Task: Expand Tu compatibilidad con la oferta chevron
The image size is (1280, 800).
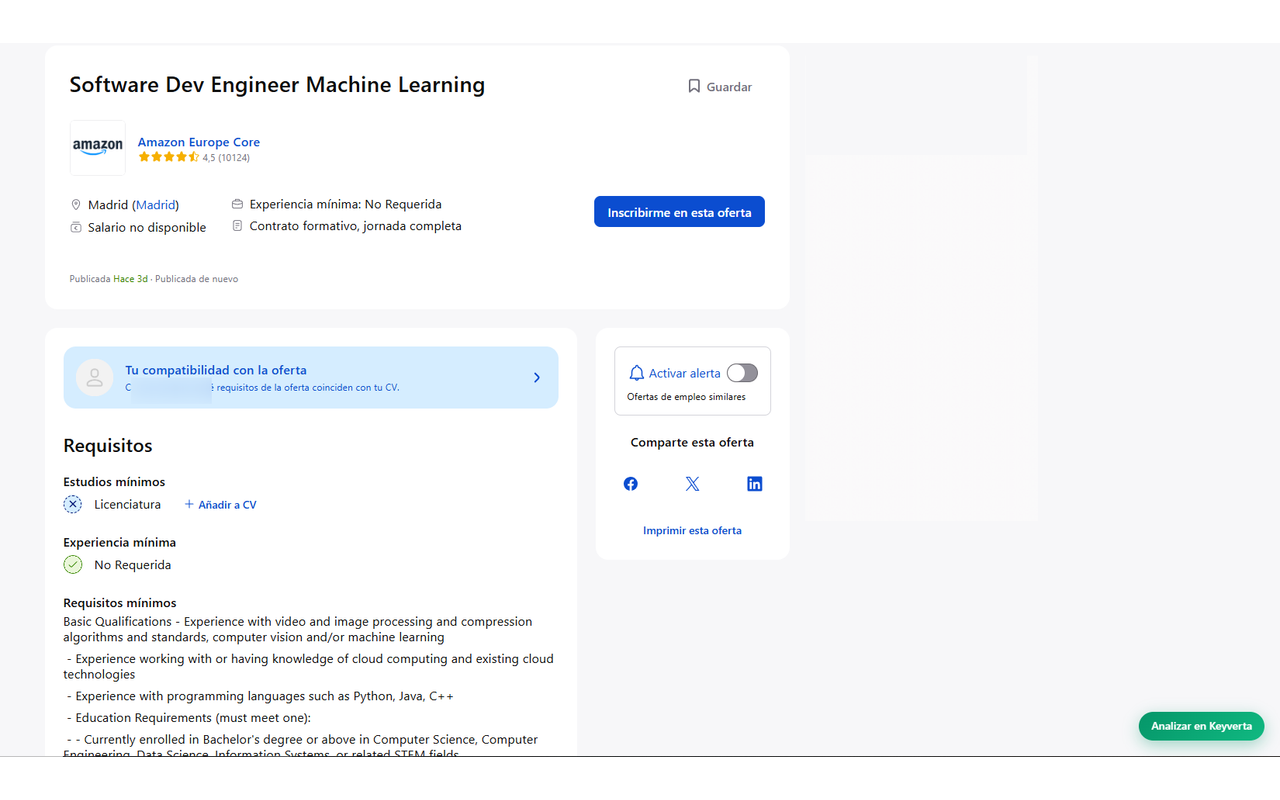Action: tap(537, 377)
